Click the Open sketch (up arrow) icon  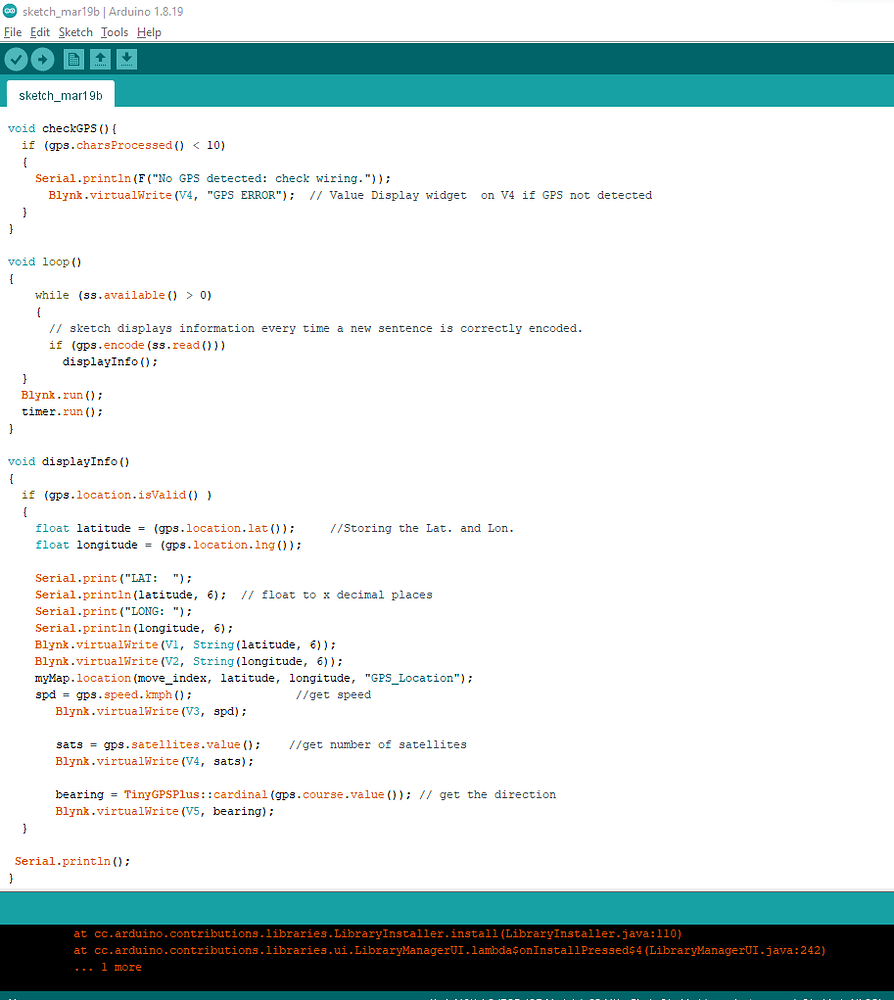pyautogui.click(x=100, y=59)
